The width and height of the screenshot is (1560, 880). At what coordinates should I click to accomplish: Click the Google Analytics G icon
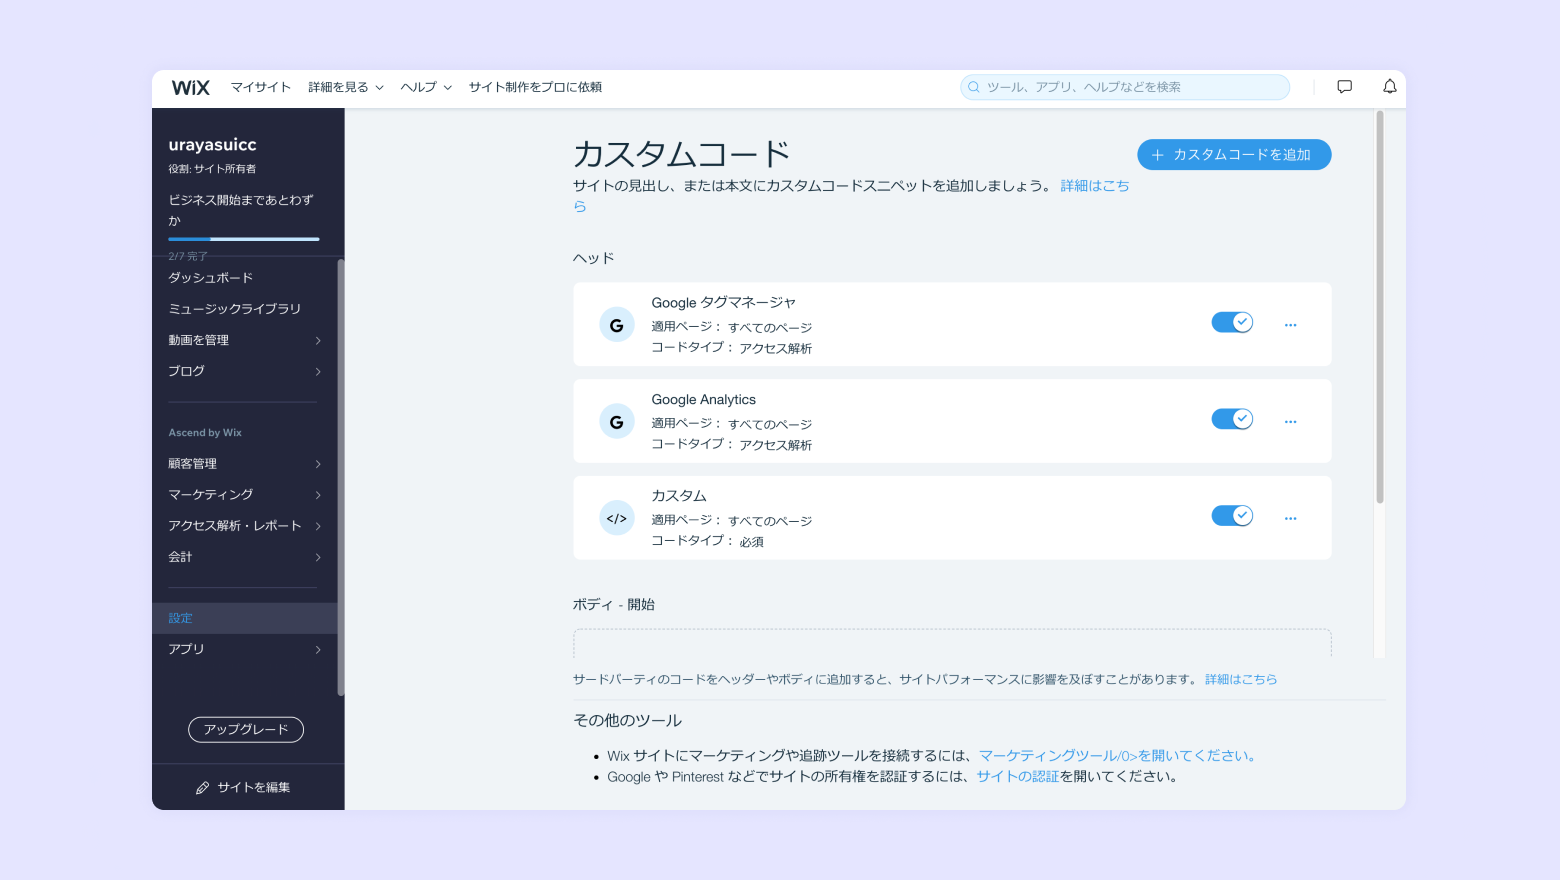click(617, 422)
